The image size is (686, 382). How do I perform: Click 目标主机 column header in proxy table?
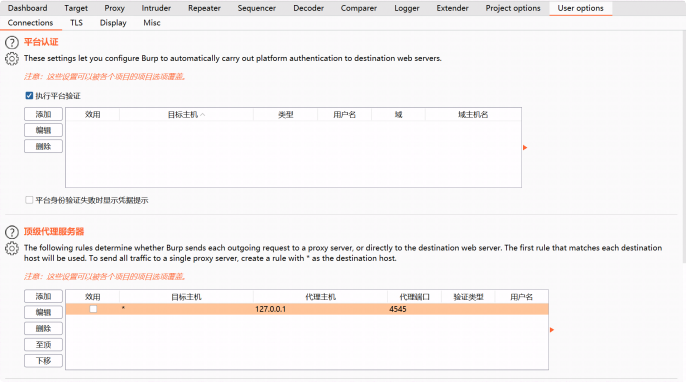coord(186,297)
